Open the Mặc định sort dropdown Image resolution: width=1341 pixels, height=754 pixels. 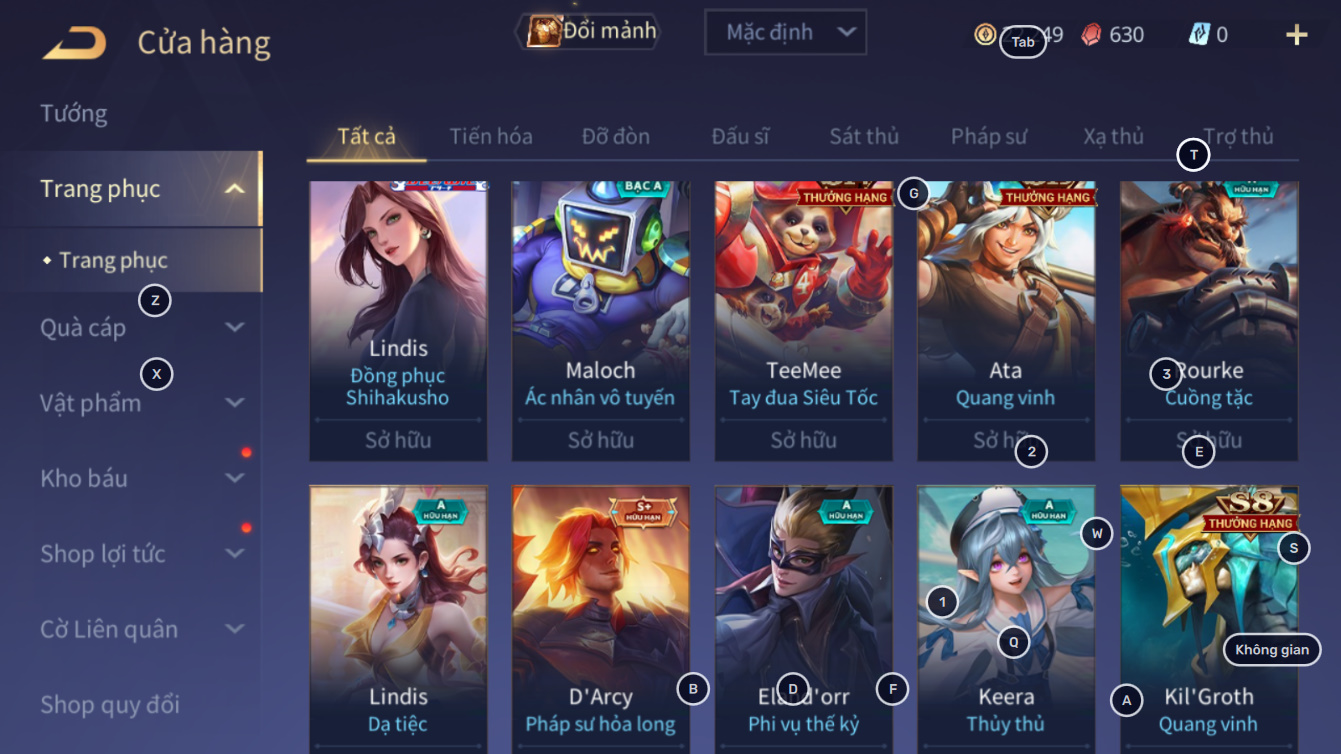pos(785,33)
